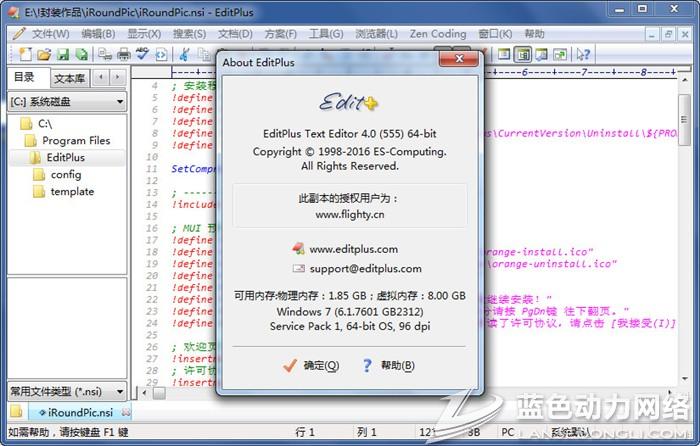Click the Open file folder icon
This screenshot has width=700, height=446.
44,54
